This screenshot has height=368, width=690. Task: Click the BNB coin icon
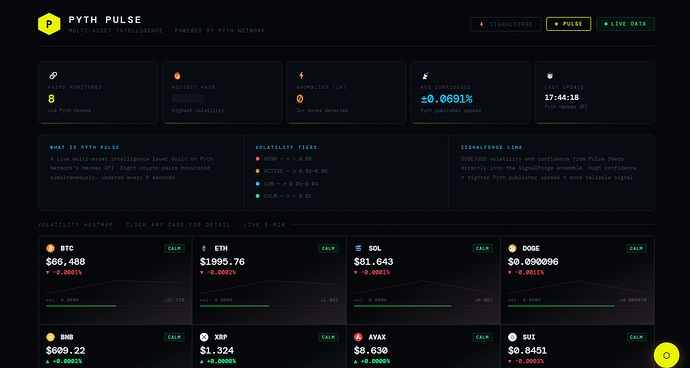[x=50, y=337]
